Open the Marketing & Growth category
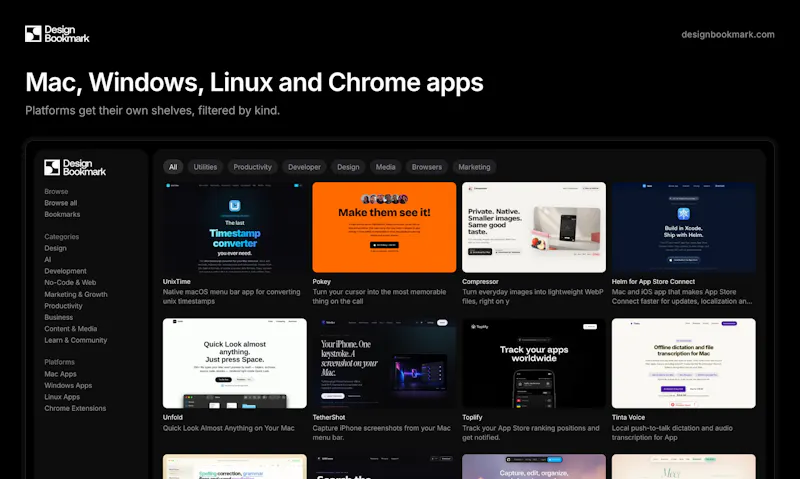The width and height of the screenshot is (800, 479). (x=76, y=294)
